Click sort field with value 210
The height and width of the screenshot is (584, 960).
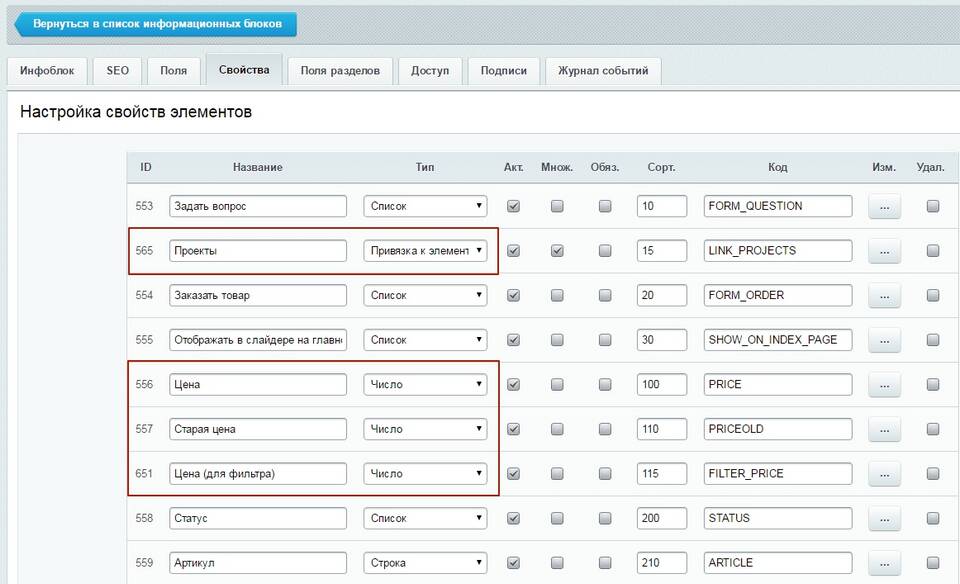coord(662,563)
